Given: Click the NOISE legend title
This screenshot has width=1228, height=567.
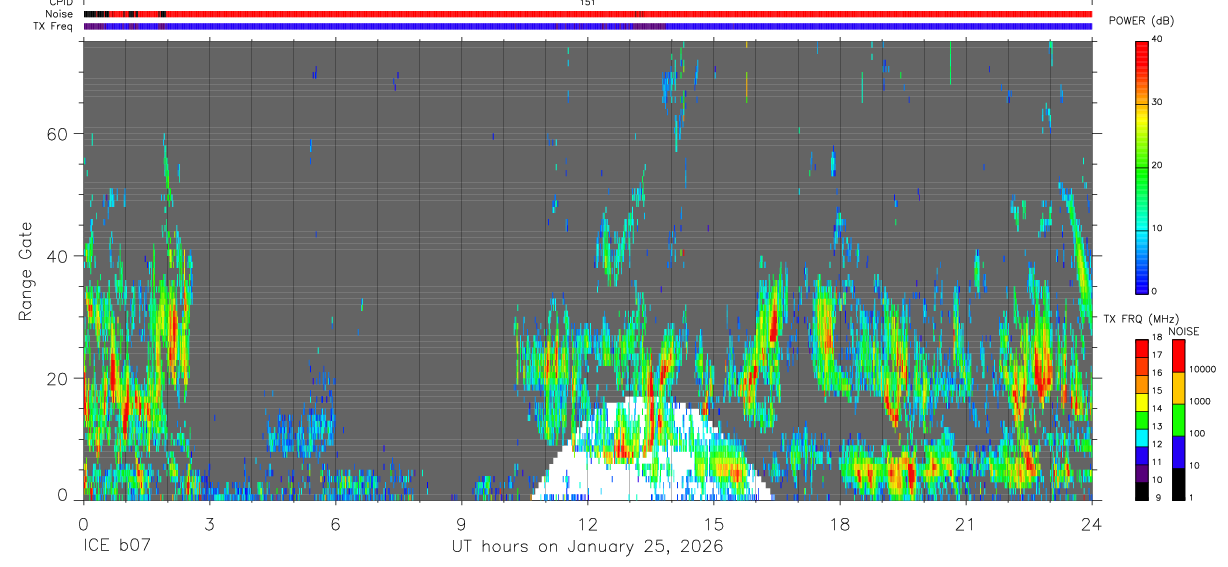Looking at the screenshot, I should coord(1184,331).
